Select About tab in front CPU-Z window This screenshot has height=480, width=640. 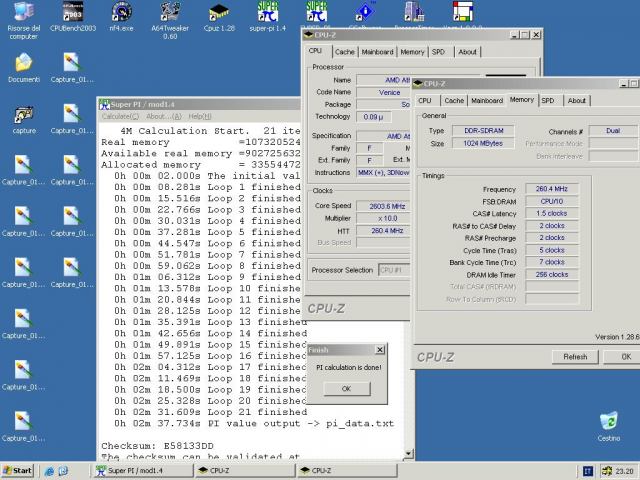(x=577, y=100)
